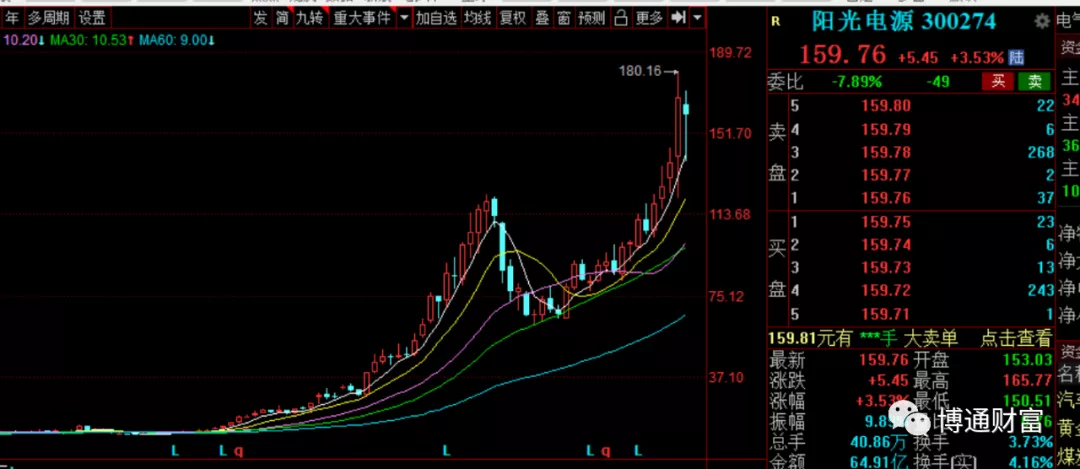Click 加自选 to add to watchlist

(x=436, y=18)
